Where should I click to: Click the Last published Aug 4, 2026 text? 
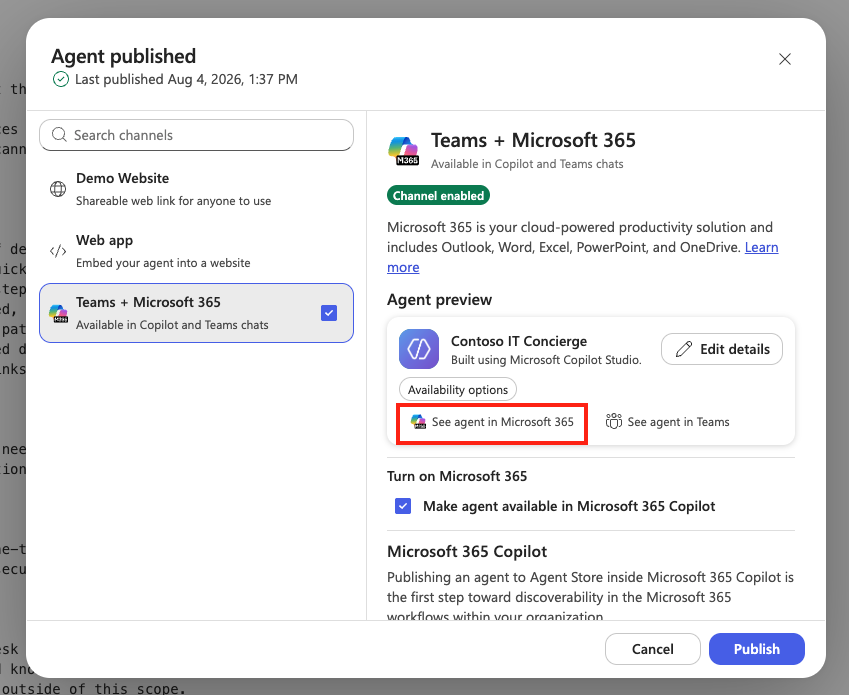click(x=186, y=80)
